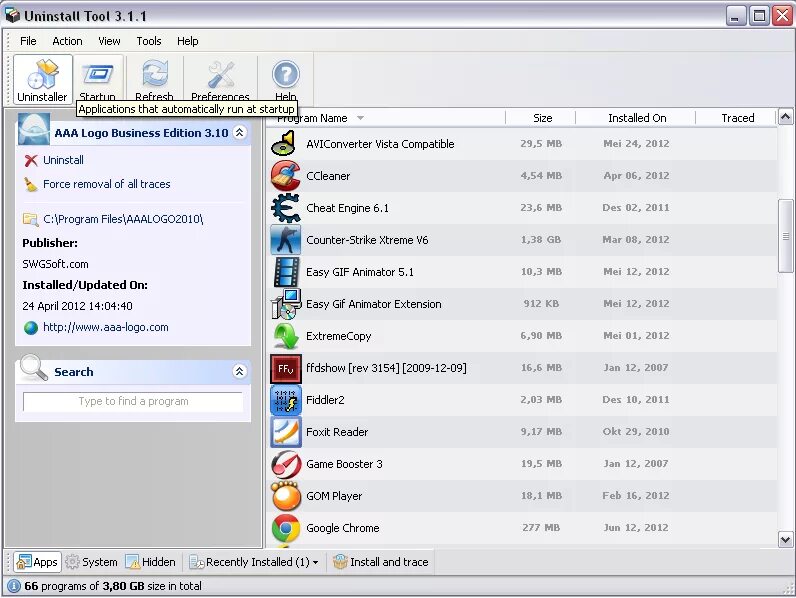
Task: Collapse the AAA Logo Business Edition panel
Action: [x=239, y=132]
